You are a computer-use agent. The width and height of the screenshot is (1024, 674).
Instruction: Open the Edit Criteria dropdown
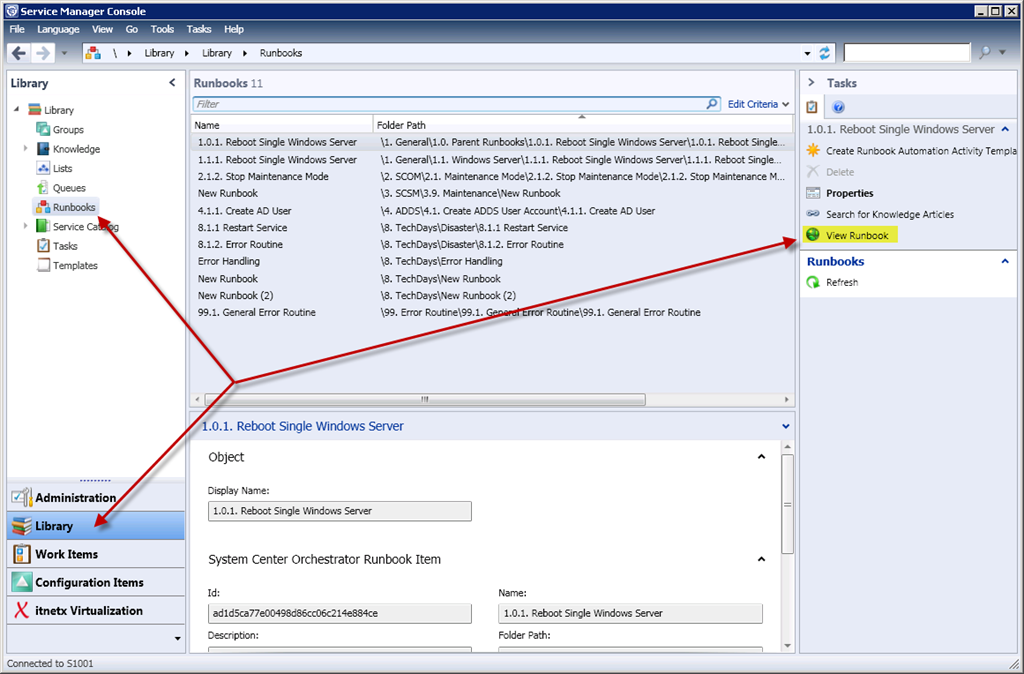[758, 104]
